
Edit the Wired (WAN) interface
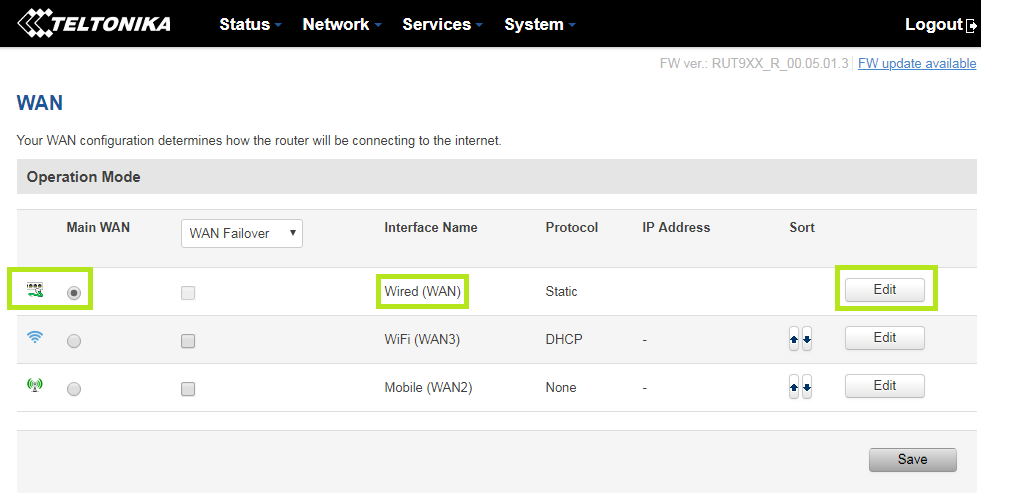click(884, 290)
